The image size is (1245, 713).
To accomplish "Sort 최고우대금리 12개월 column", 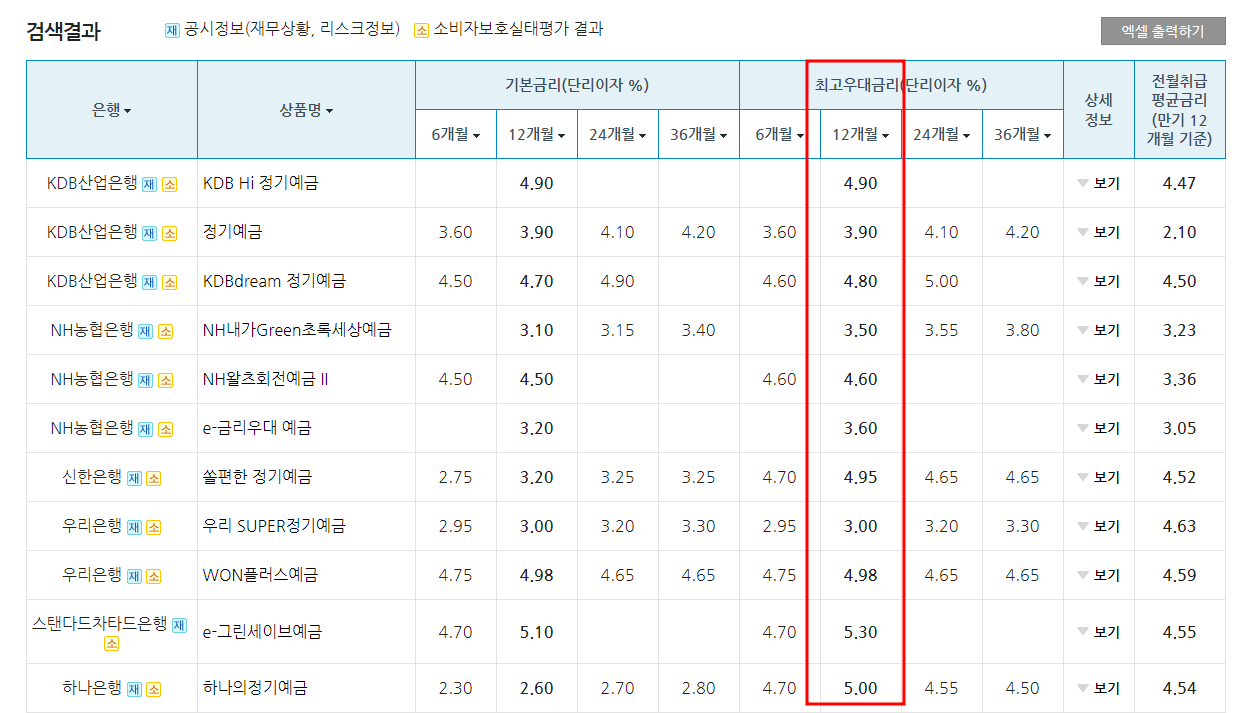I will 861,134.
